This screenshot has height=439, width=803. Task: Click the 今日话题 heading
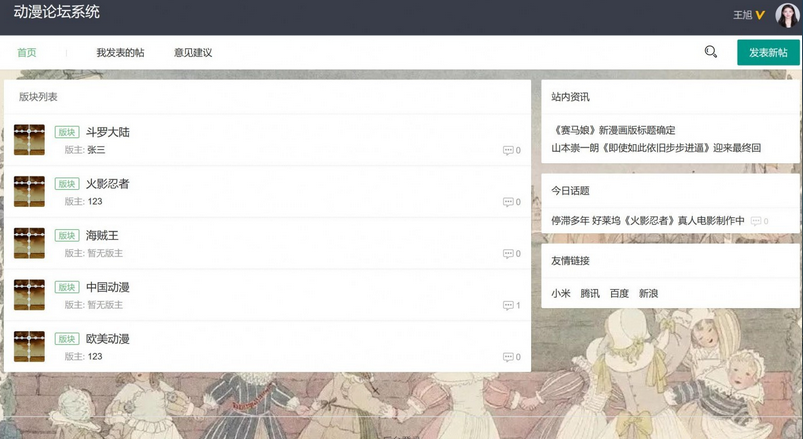(570, 191)
